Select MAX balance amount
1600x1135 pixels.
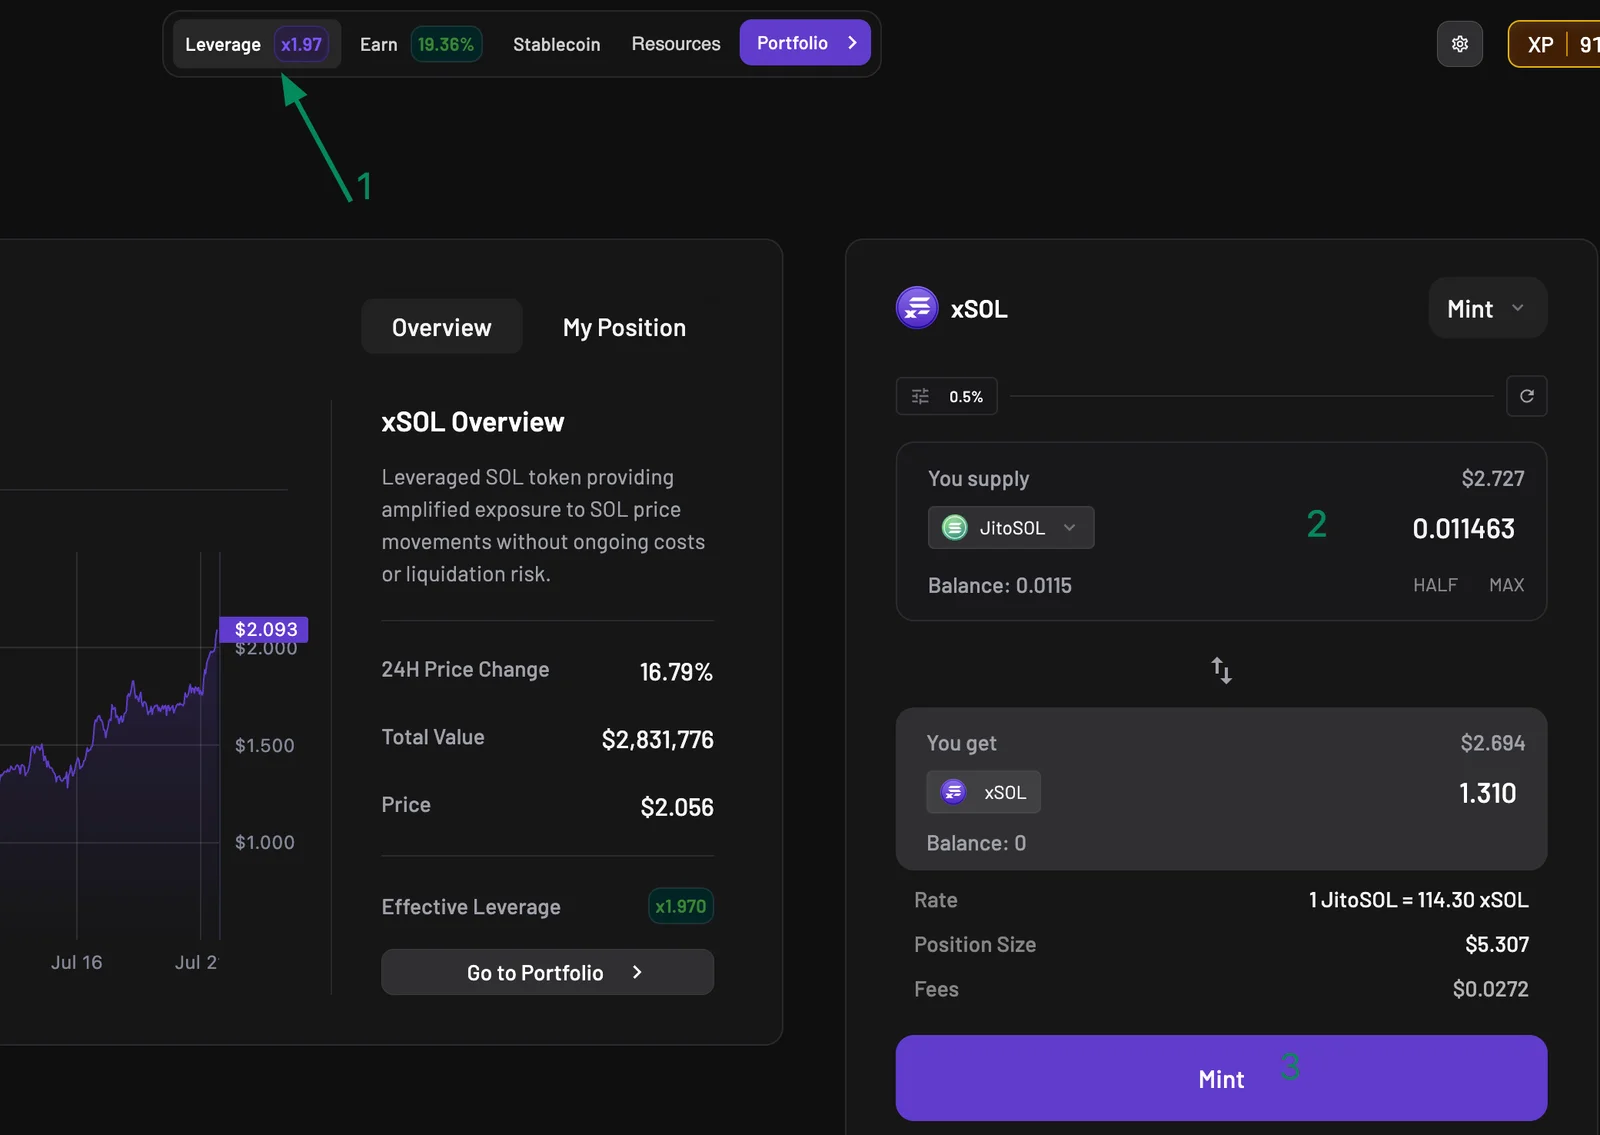tap(1506, 585)
